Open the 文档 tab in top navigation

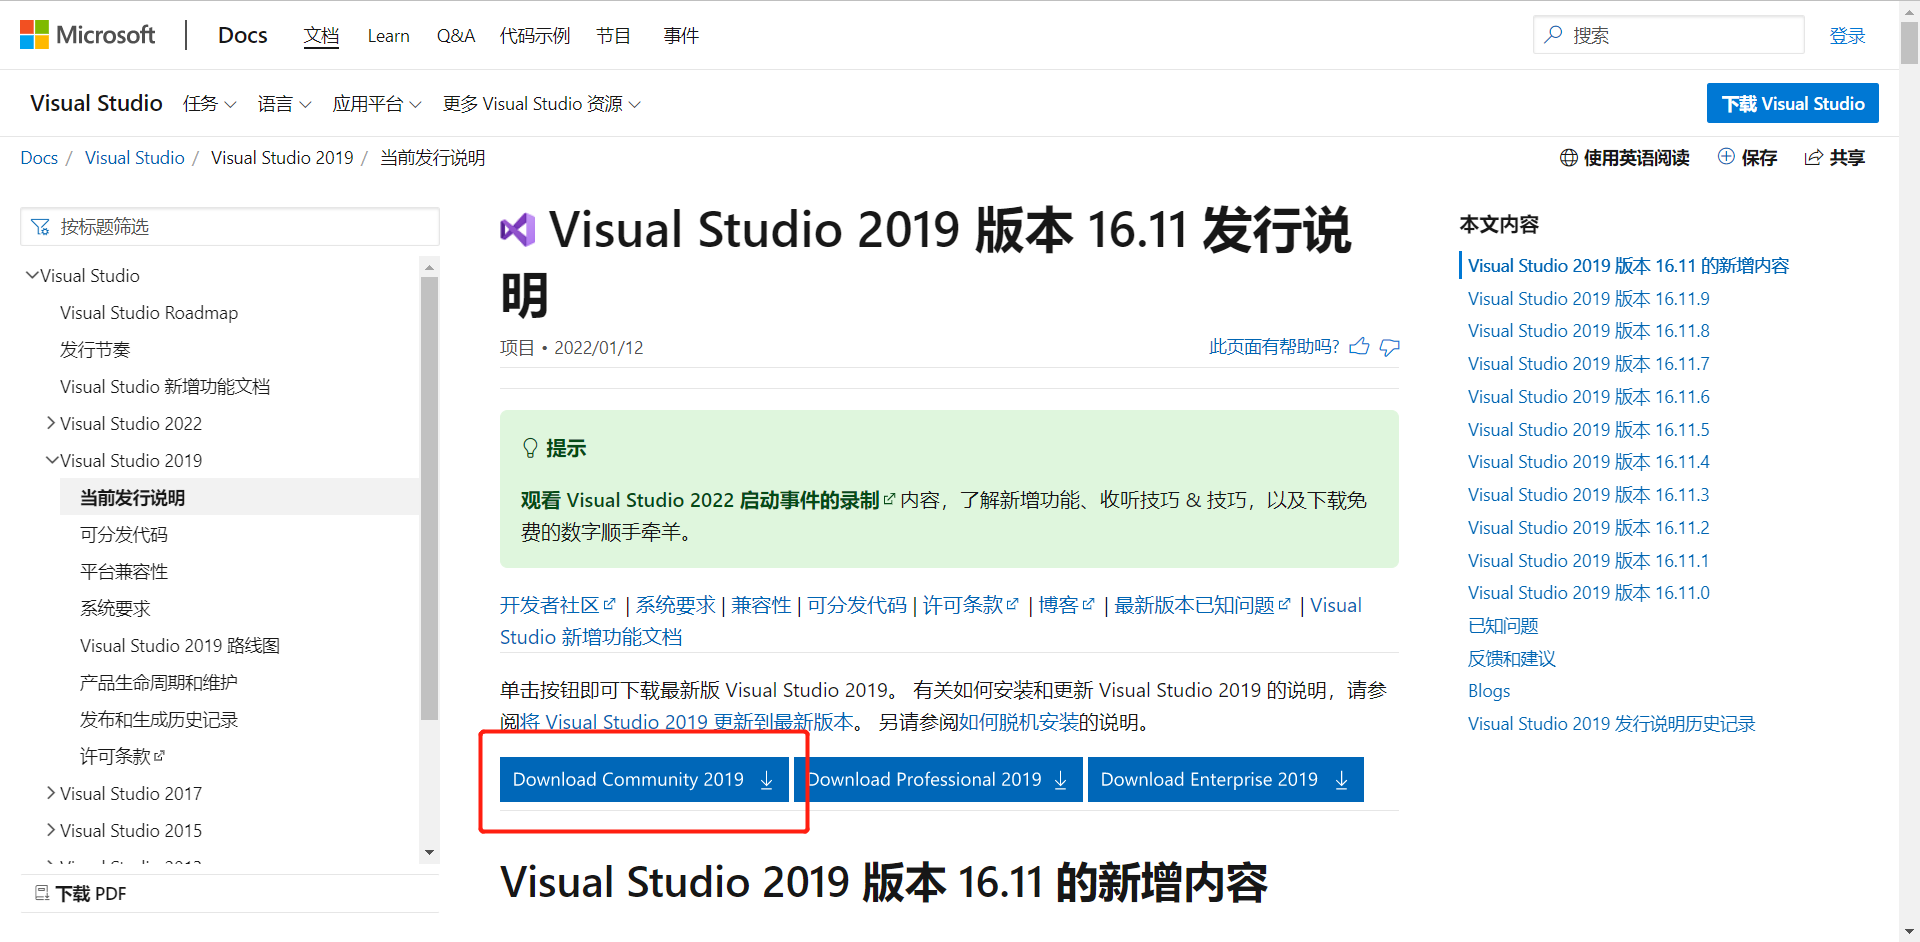tap(321, 36)
